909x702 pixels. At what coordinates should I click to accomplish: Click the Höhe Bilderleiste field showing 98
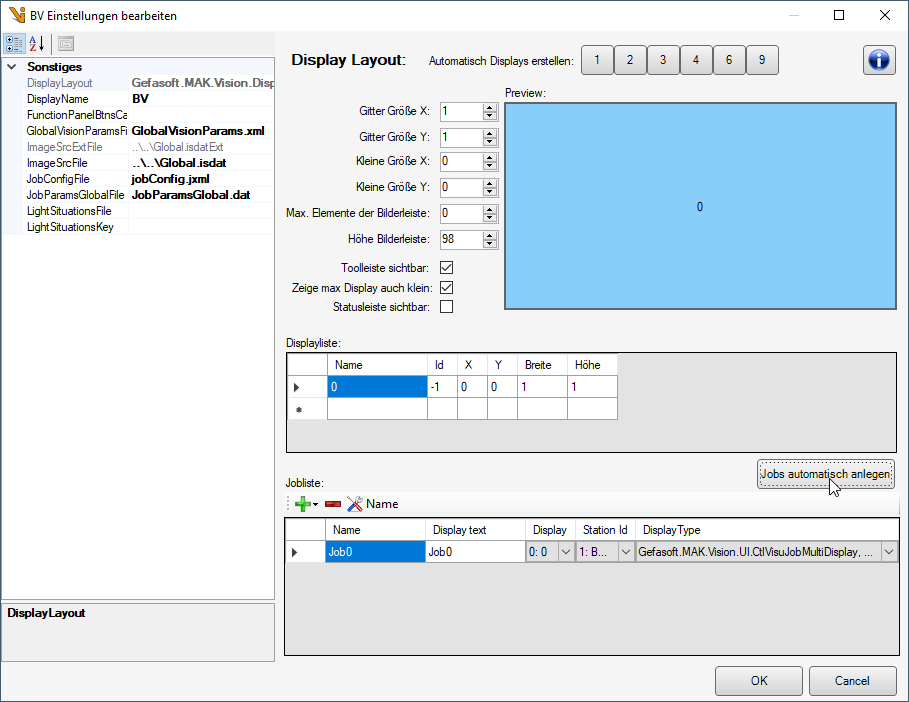click(x=461, y=239)
